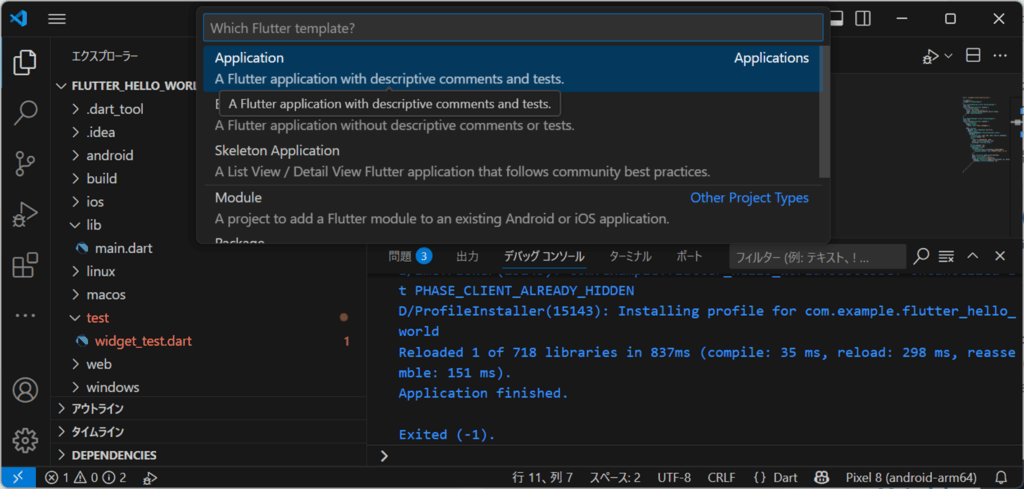This screenshot has width=1024, height=489.
Task: Click the 行 11、列 7 cursor position
Action: click(x=542, y=478)
